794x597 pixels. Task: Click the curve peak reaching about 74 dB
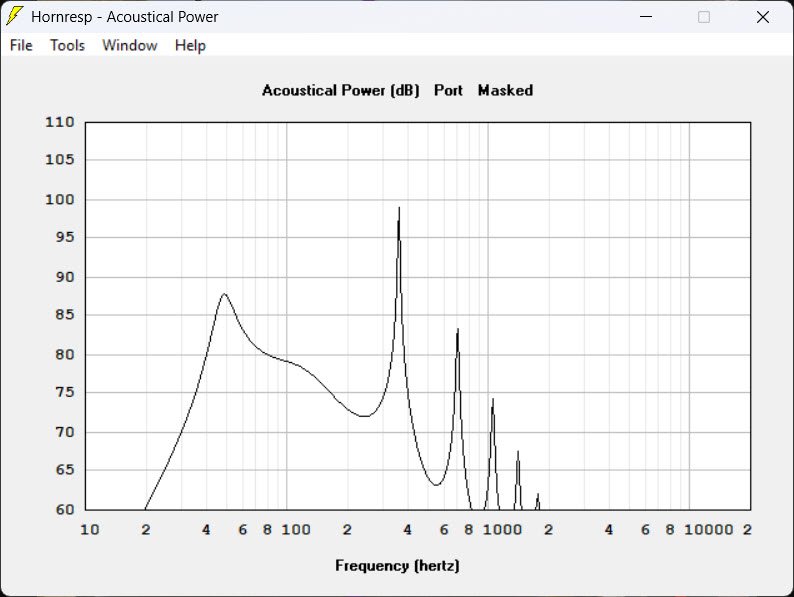point(493,400)
